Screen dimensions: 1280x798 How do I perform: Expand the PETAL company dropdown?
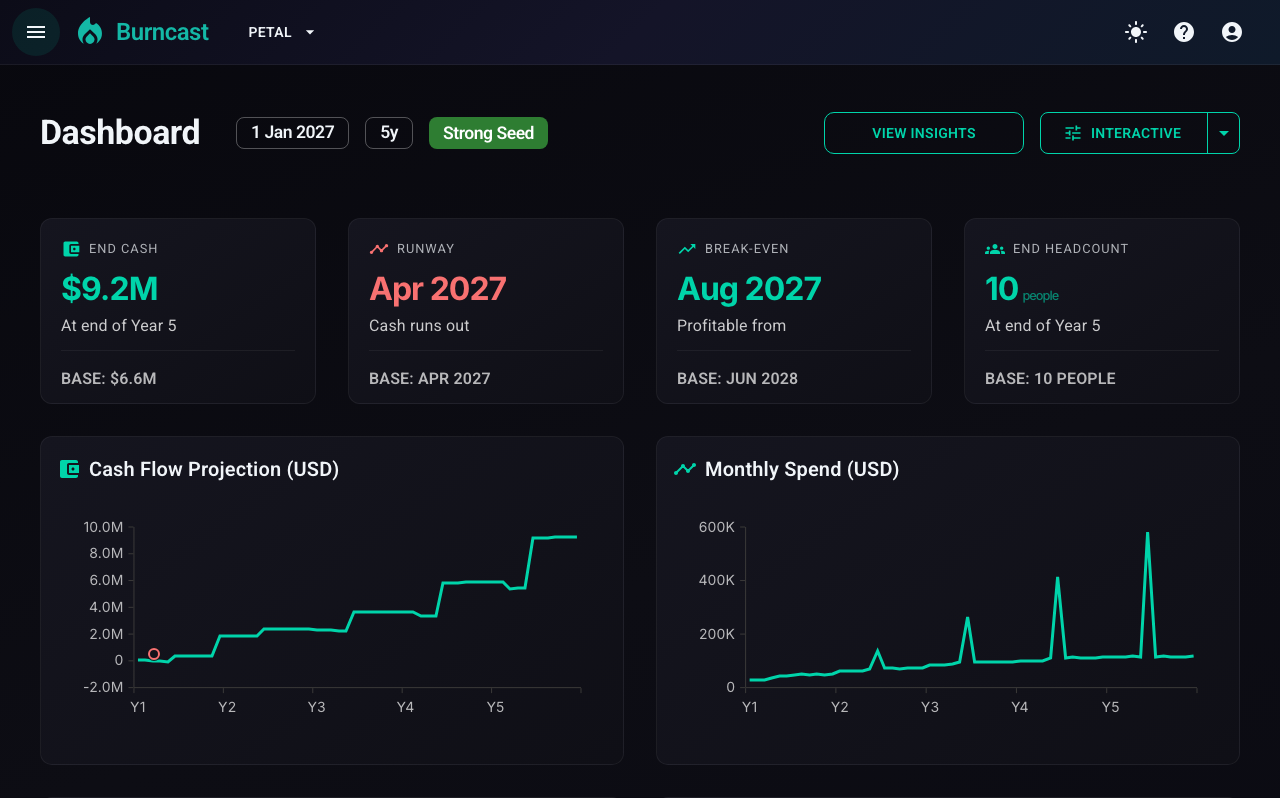[x=282, y=32]
